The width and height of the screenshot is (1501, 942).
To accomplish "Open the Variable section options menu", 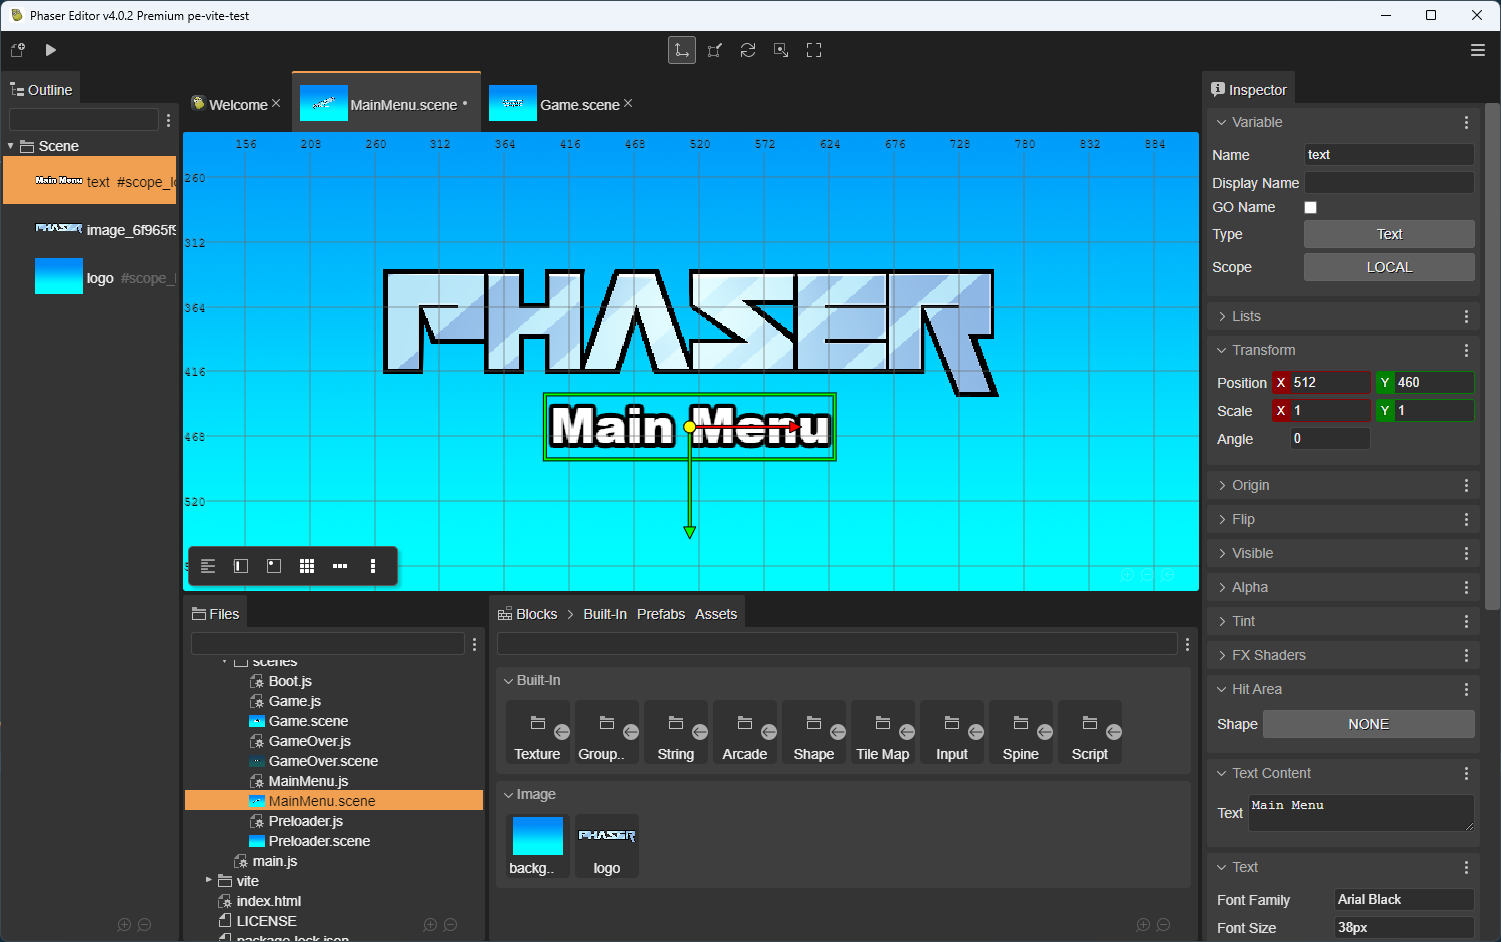I will coord(1466,122).
